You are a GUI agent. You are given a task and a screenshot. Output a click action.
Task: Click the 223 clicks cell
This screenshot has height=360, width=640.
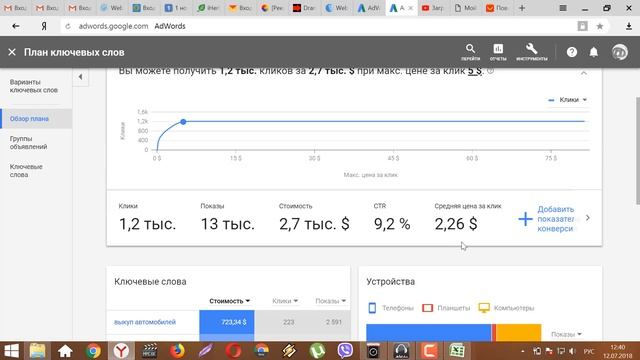(289, 322)
